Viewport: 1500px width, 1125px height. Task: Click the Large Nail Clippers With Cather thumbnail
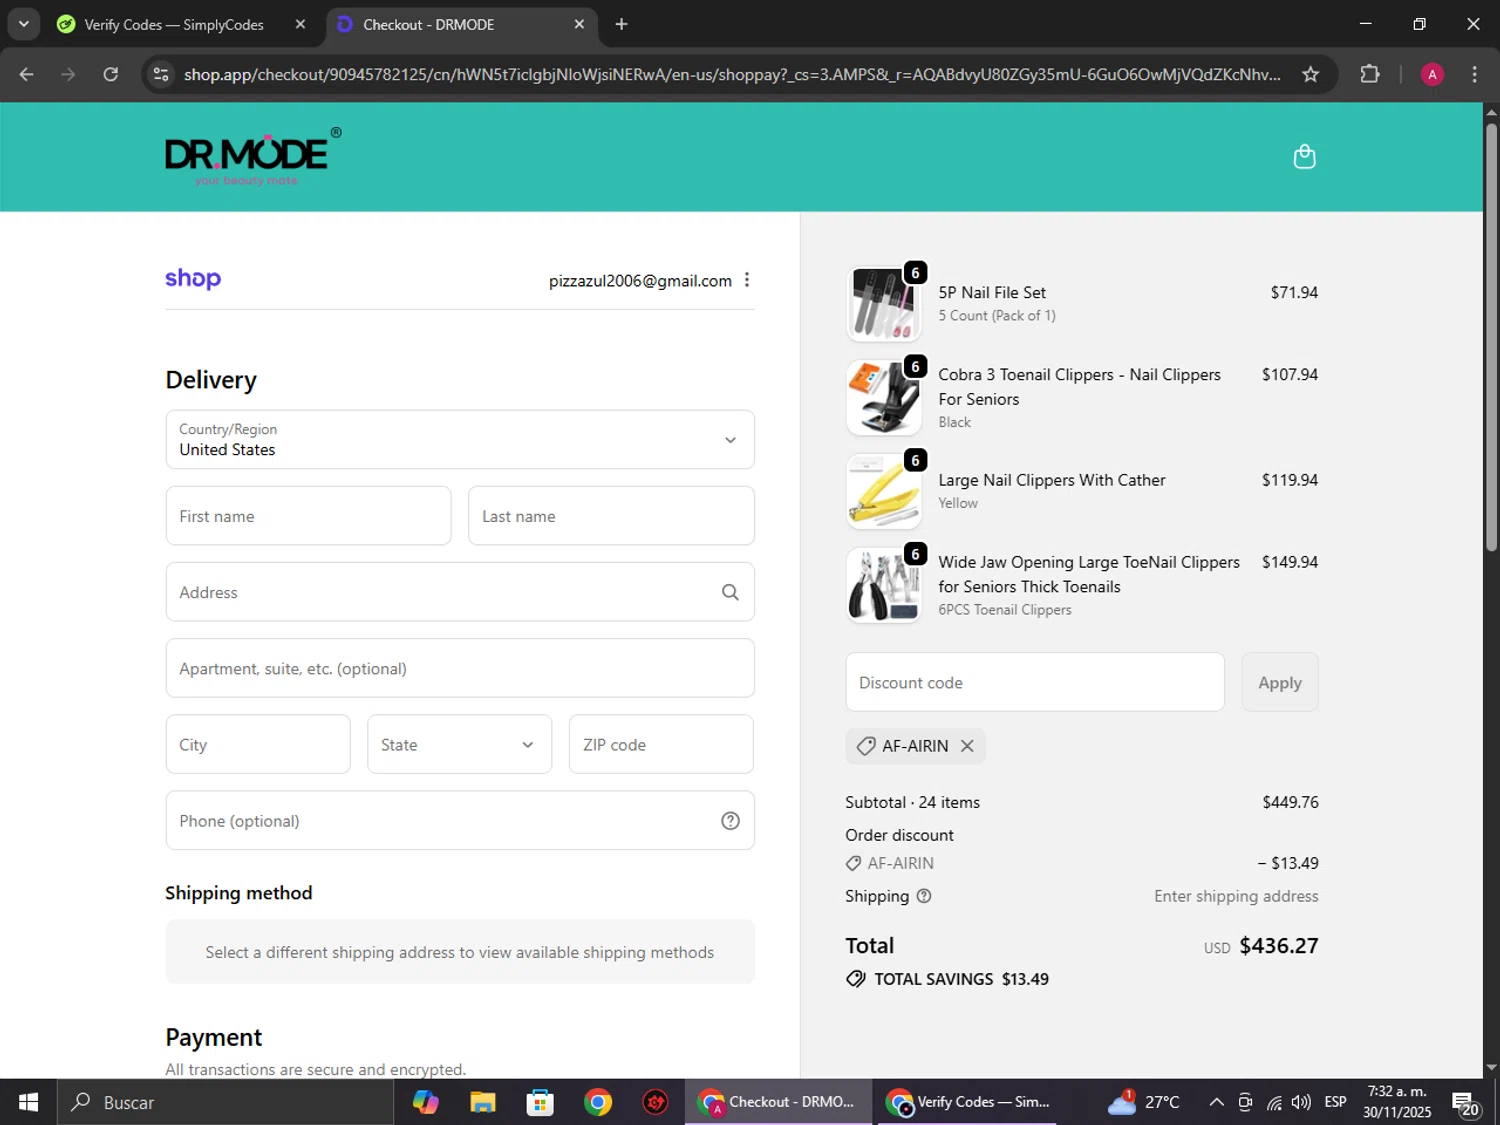click(x=884, y=492)
